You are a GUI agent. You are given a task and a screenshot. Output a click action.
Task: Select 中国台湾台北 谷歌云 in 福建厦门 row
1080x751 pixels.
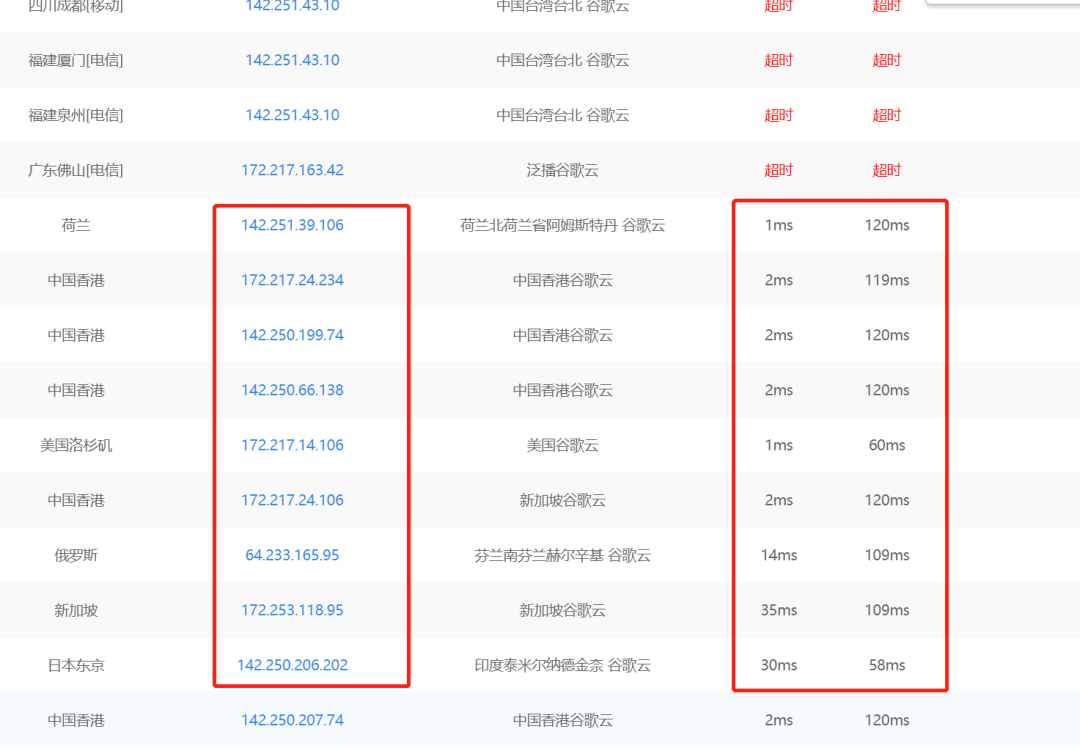click(563, 61)
